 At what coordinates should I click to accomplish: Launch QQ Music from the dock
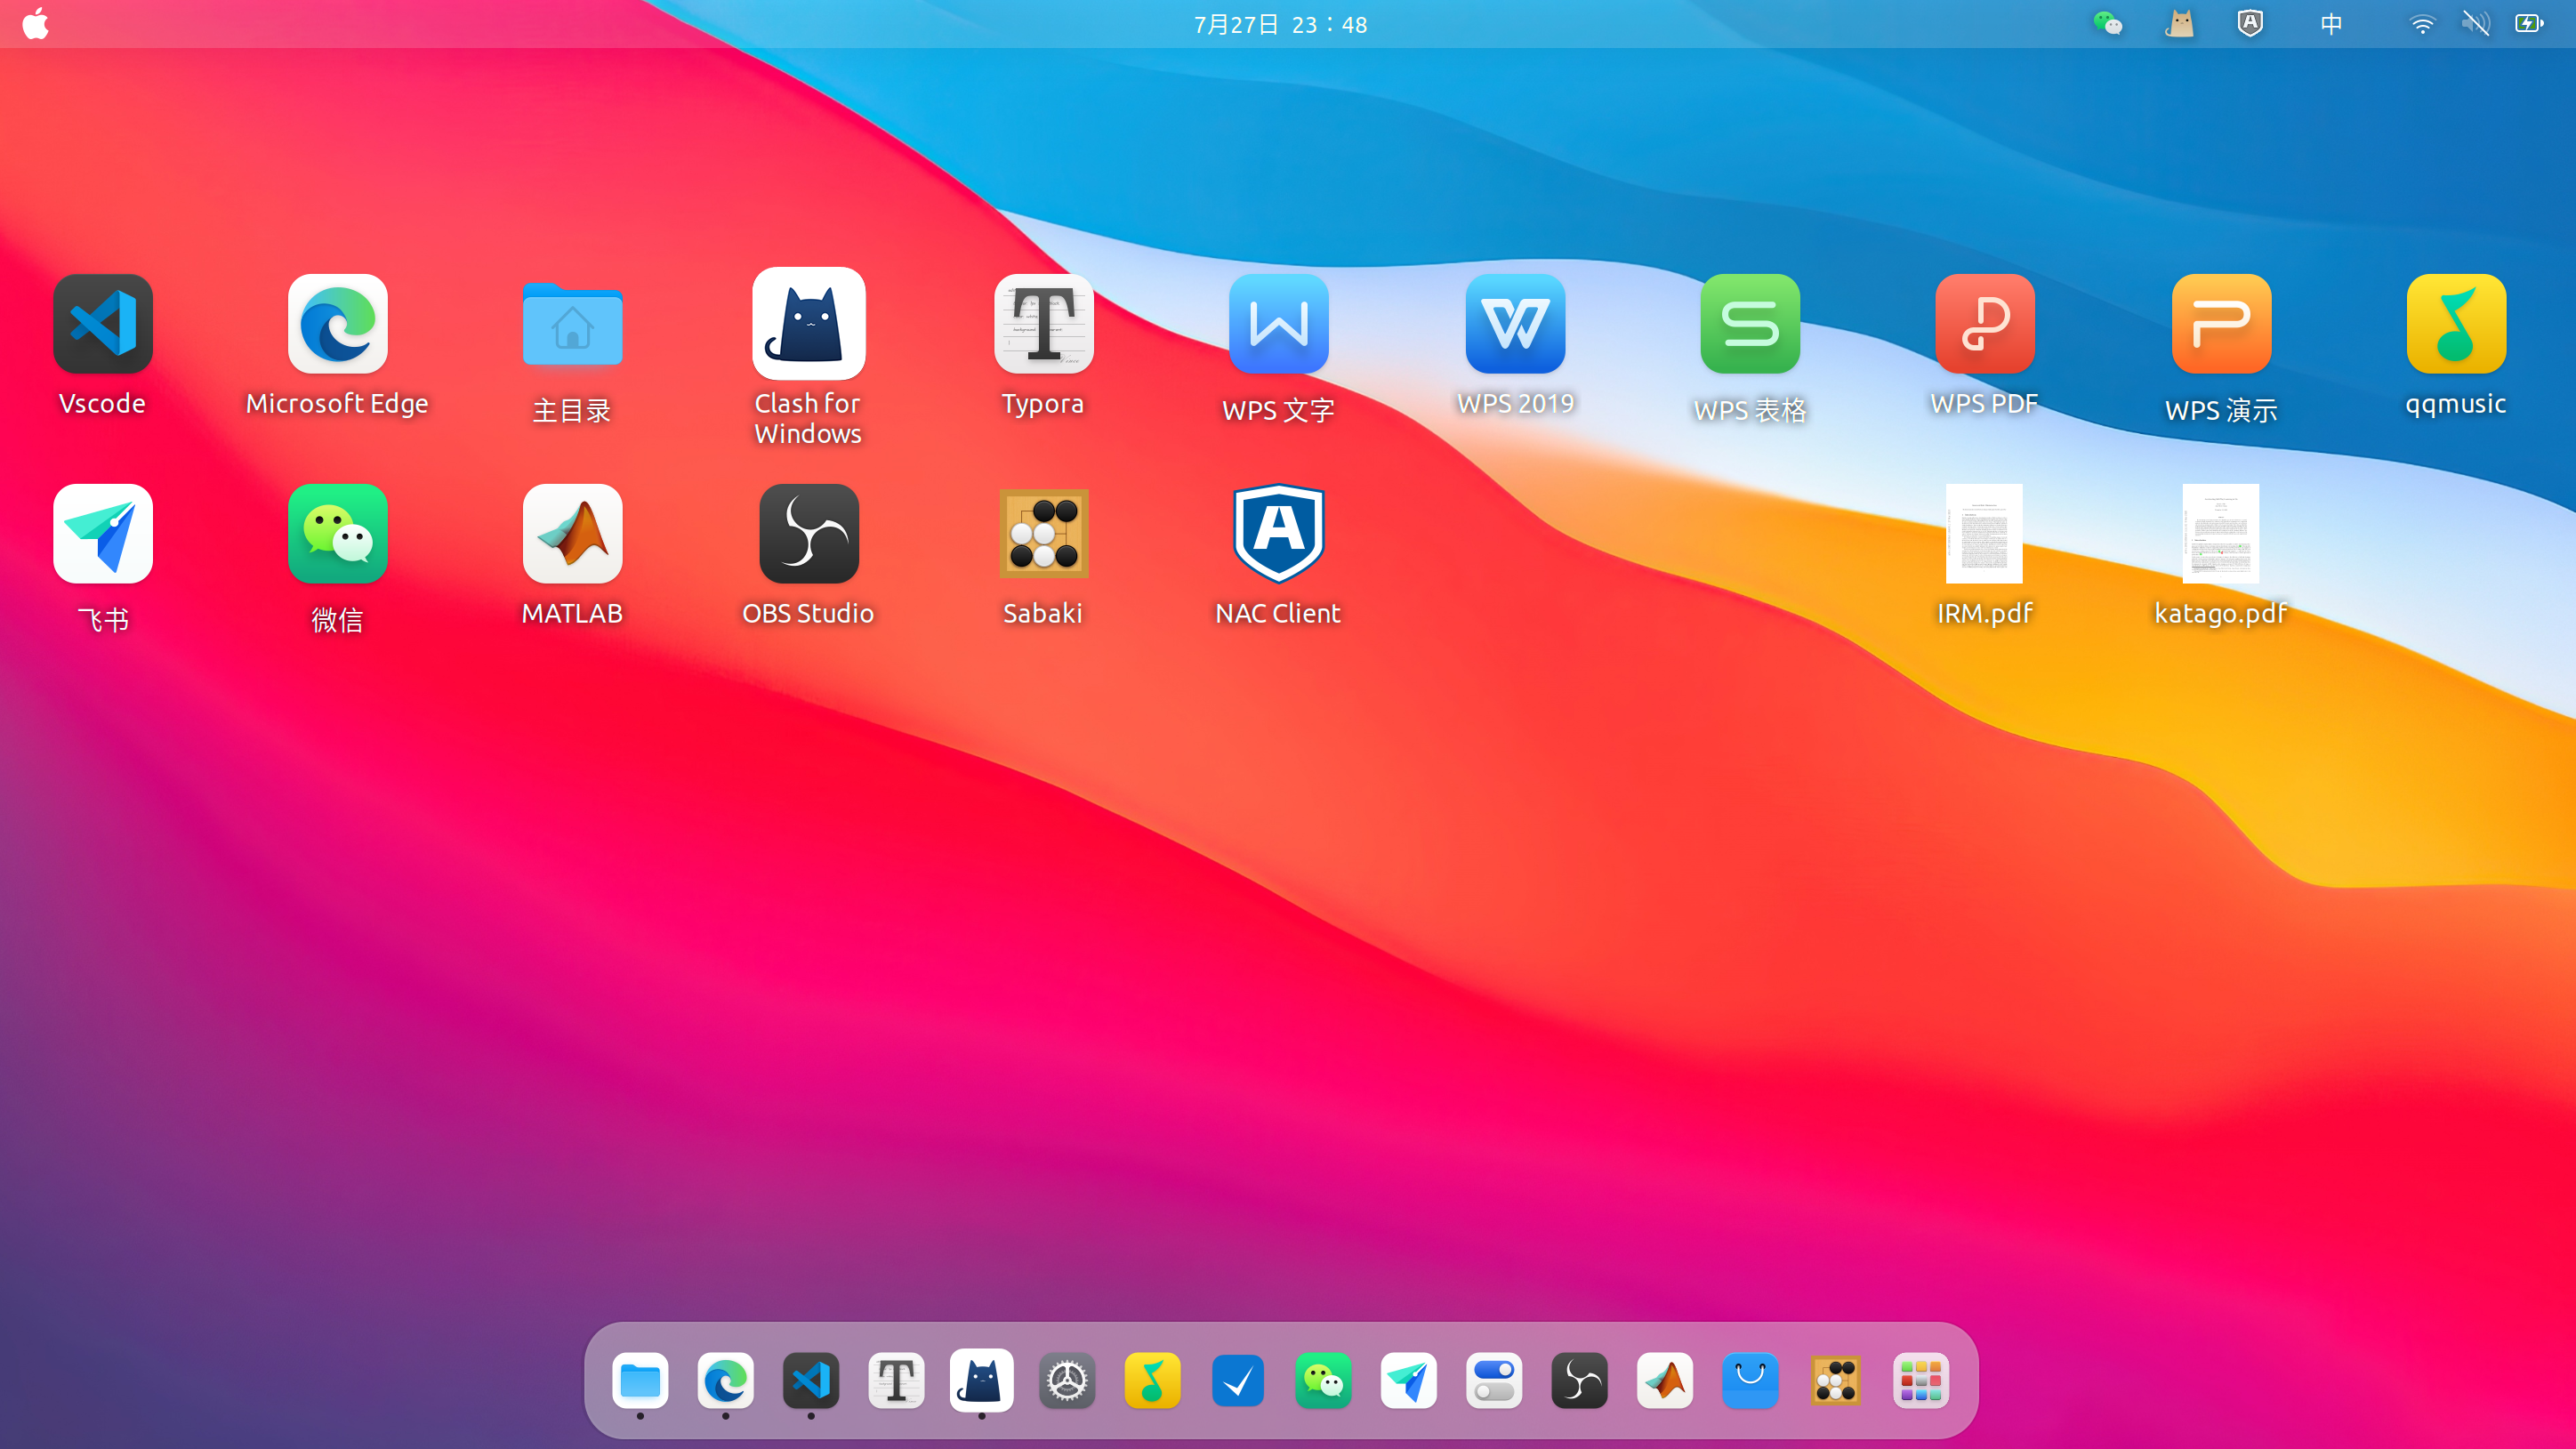click(1153, 1381)
